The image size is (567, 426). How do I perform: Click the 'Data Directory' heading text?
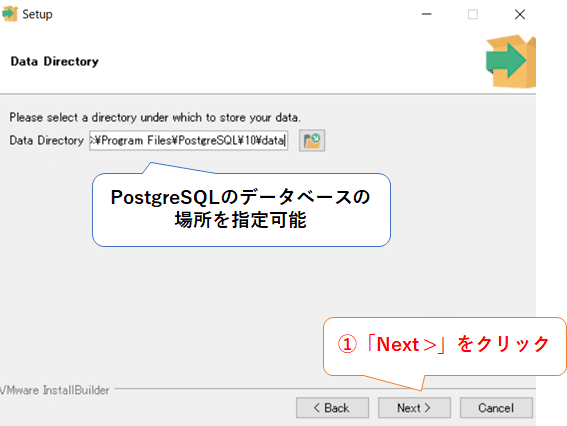(x=55, y=61)
